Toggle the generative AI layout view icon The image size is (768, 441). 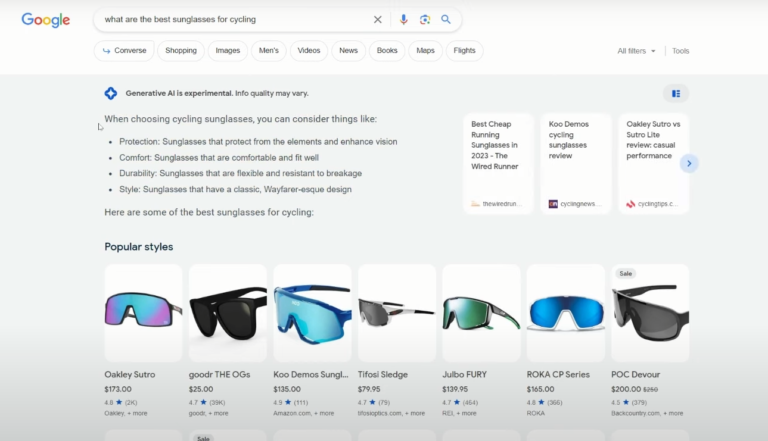point(676,93)
